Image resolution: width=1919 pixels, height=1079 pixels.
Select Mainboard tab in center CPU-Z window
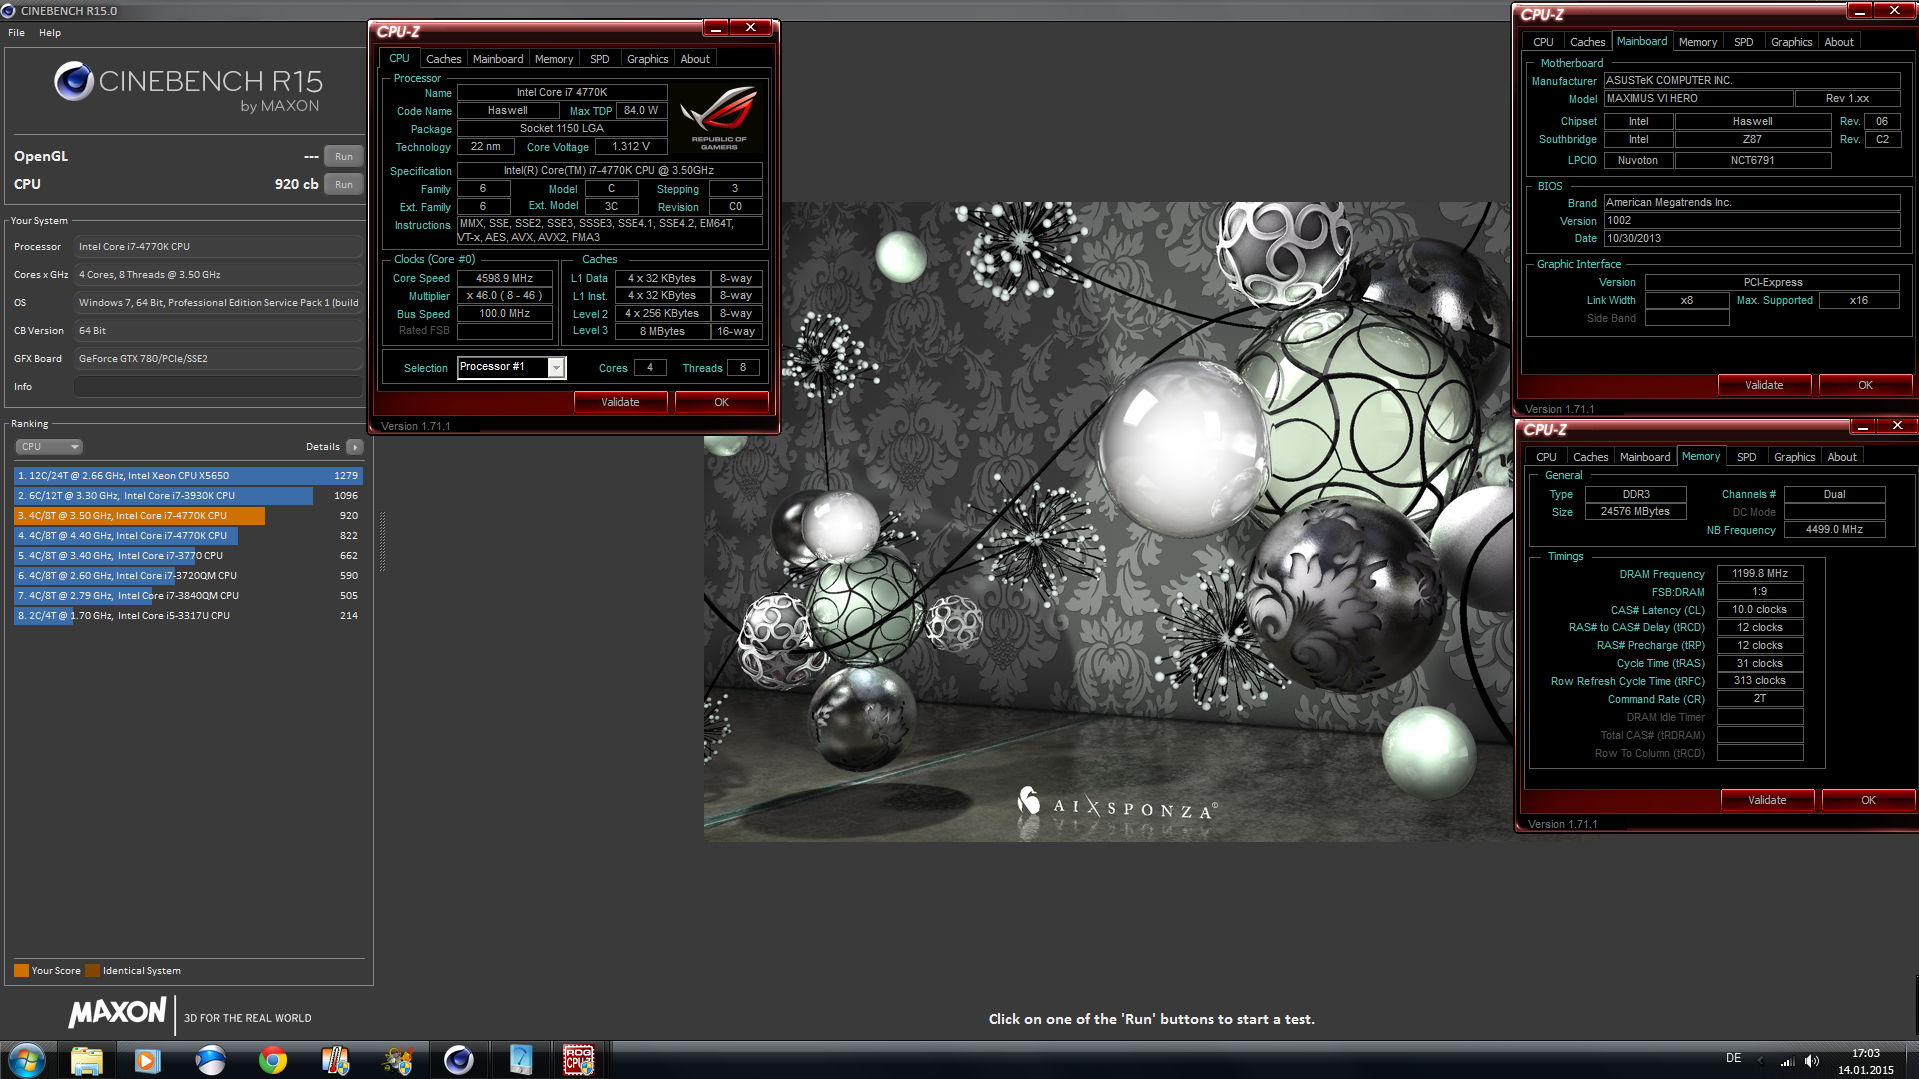point(498,59)
